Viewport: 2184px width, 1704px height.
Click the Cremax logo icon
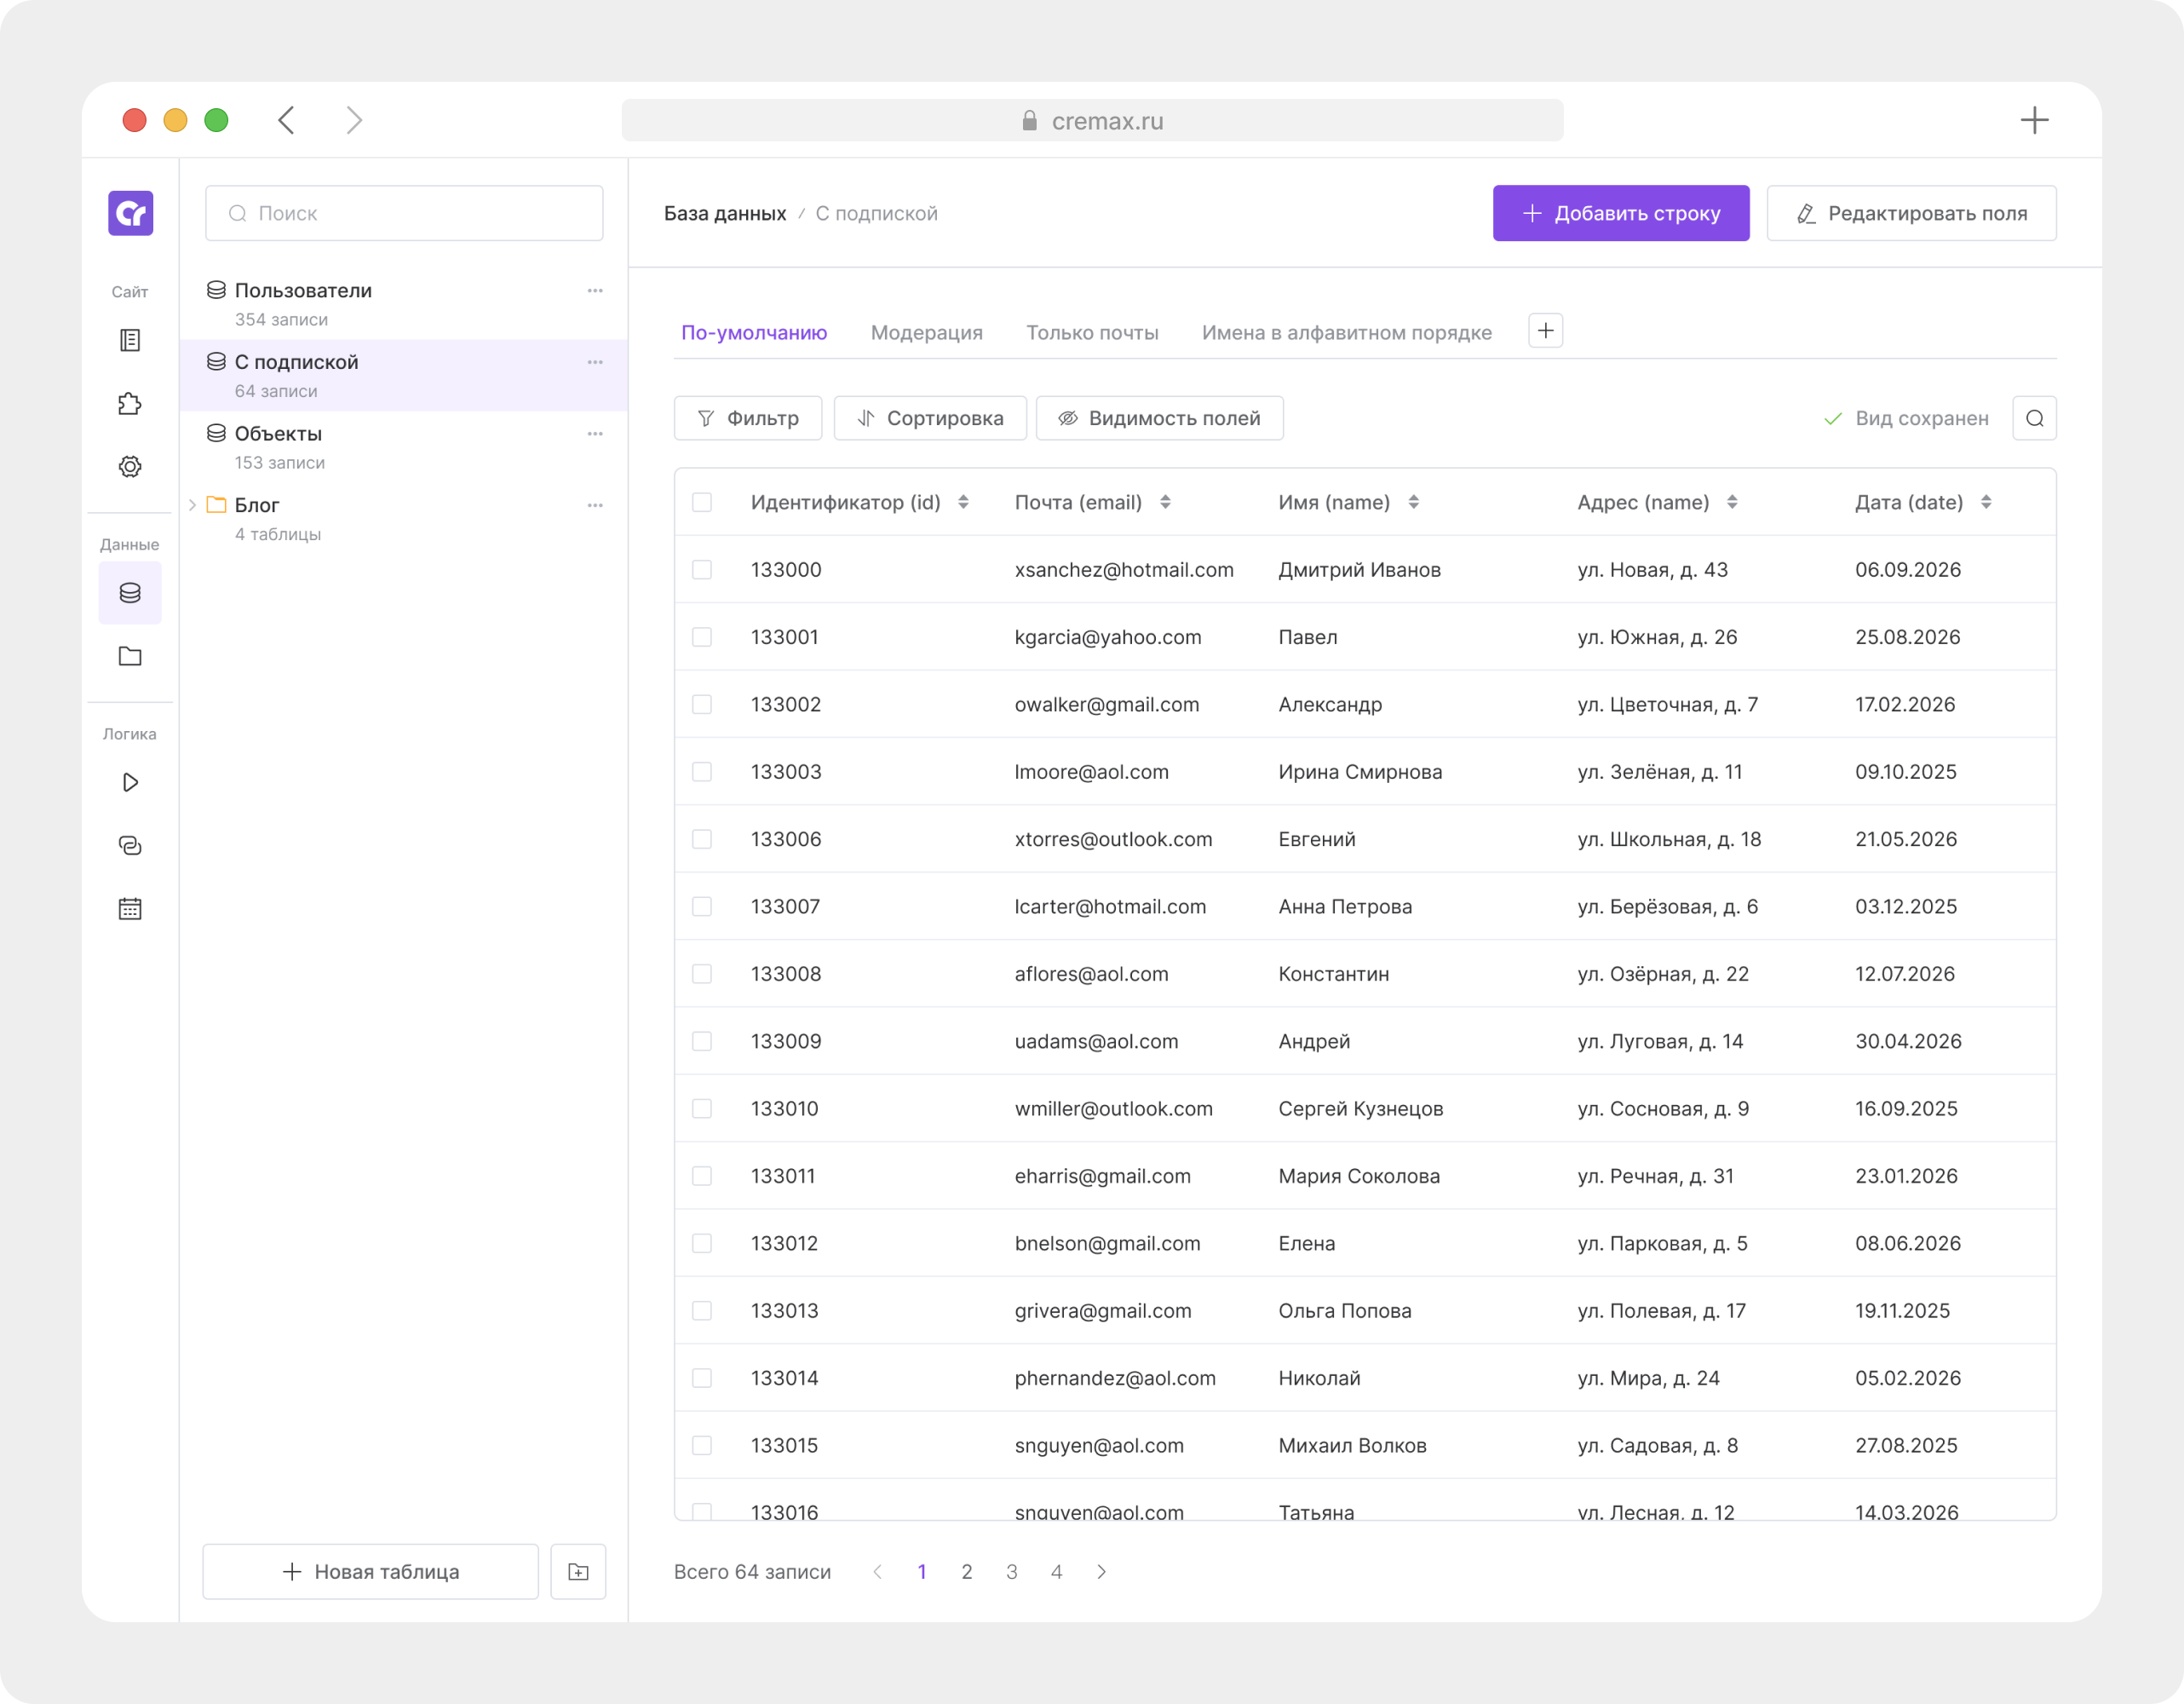(130, 213)
